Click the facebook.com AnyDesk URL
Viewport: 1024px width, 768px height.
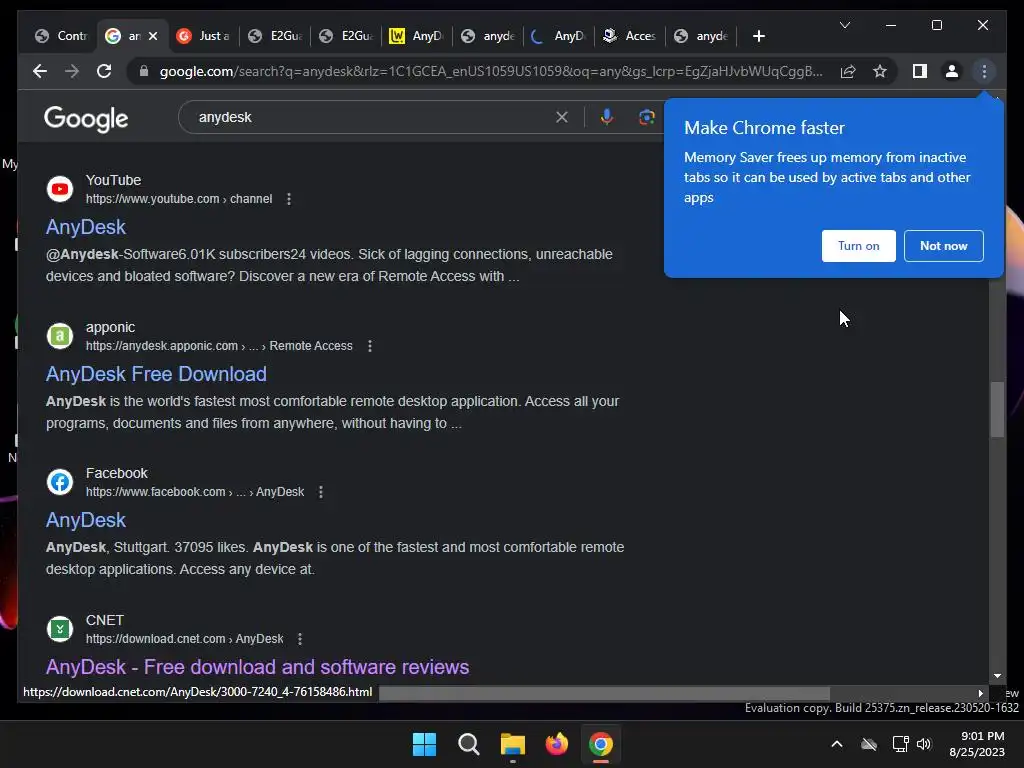pos(195,492)
